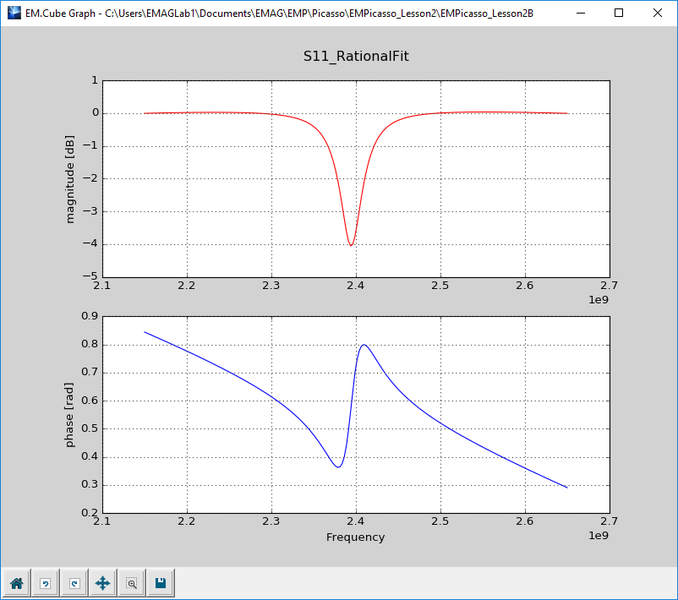Go forward to the next view
The height and width of the screenshot is (600, 678).
(74, 583)
